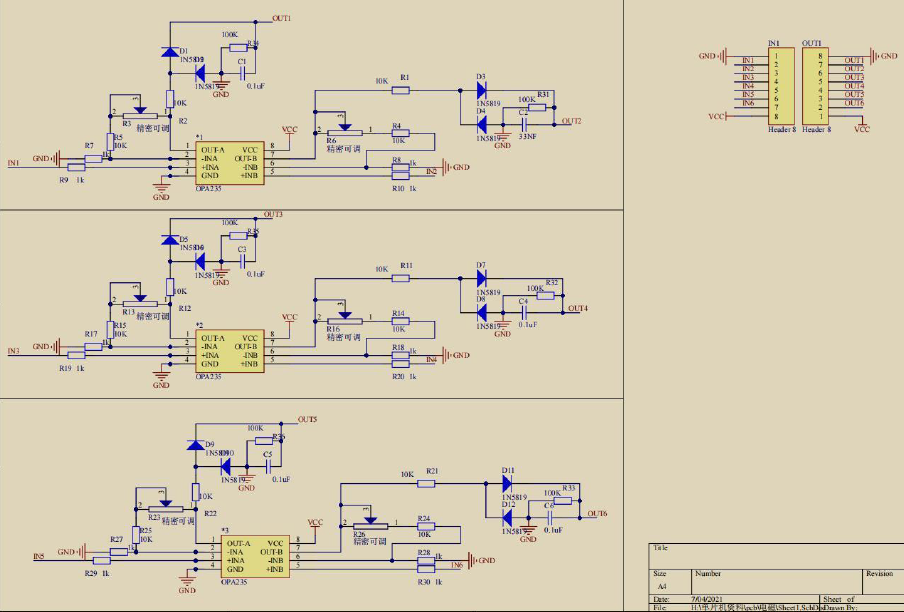904x612 pixels.
Task: Click the Title field in title block
Action: 777,557
